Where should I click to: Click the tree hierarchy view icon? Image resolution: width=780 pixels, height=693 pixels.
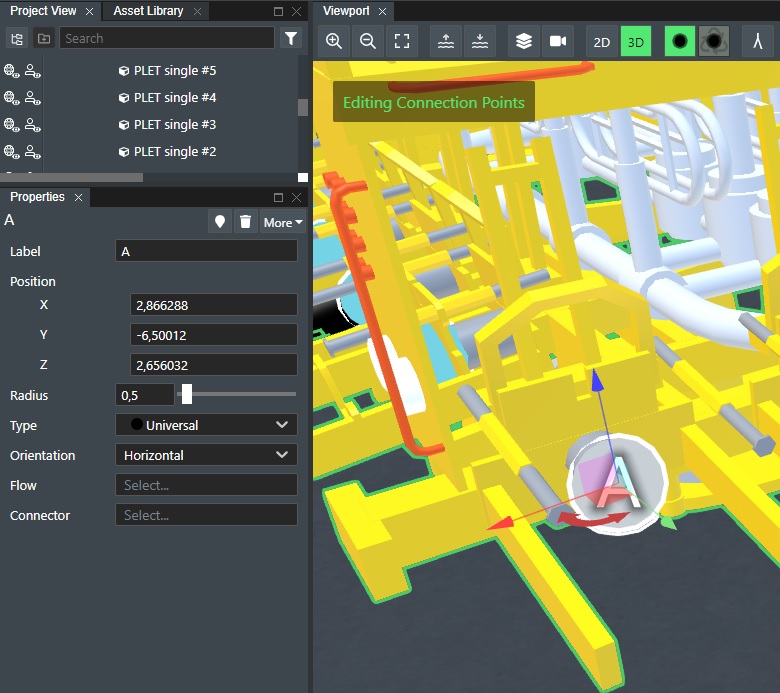(16, 38)
